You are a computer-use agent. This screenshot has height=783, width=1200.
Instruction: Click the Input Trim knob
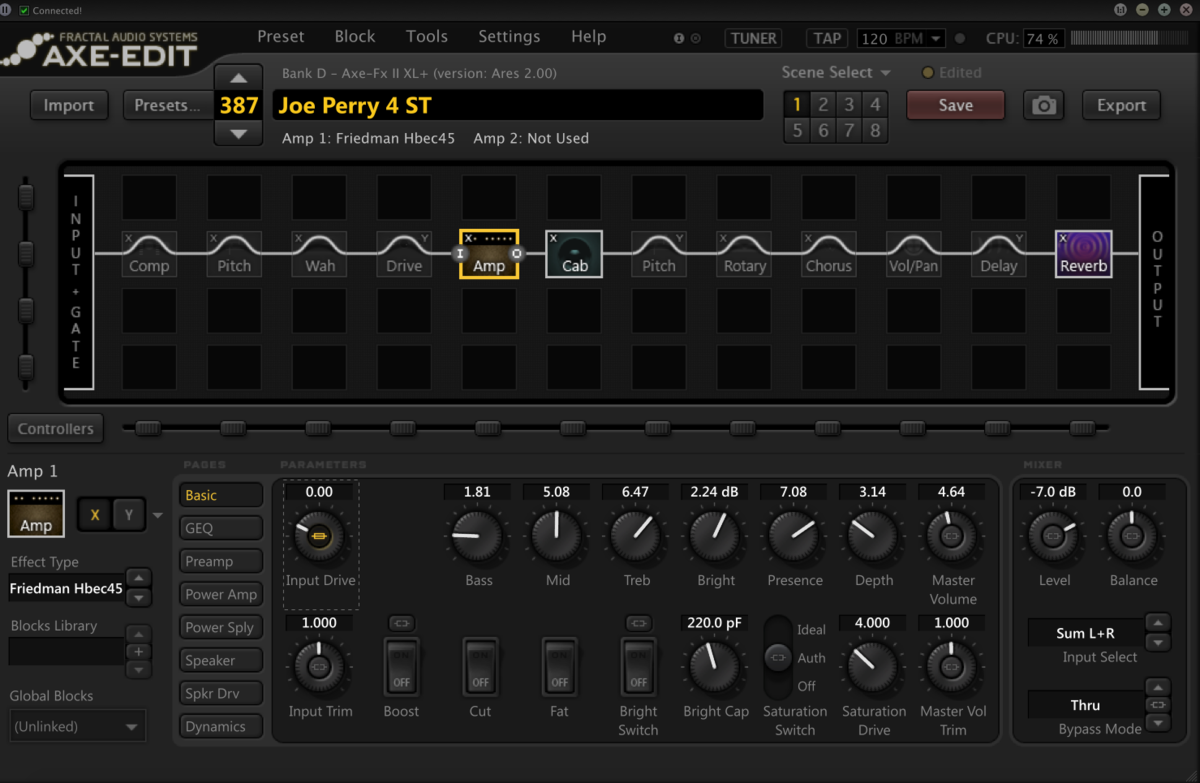[x=320, y=667]
